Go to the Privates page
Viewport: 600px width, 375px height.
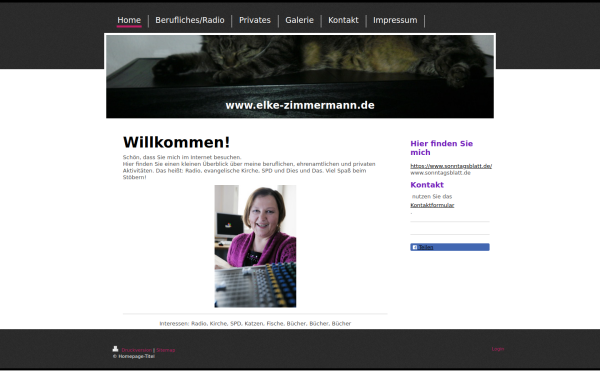tap(255, 20)
